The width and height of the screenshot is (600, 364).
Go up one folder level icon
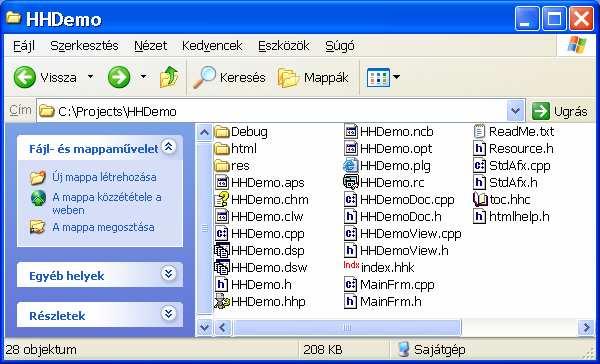169,77
